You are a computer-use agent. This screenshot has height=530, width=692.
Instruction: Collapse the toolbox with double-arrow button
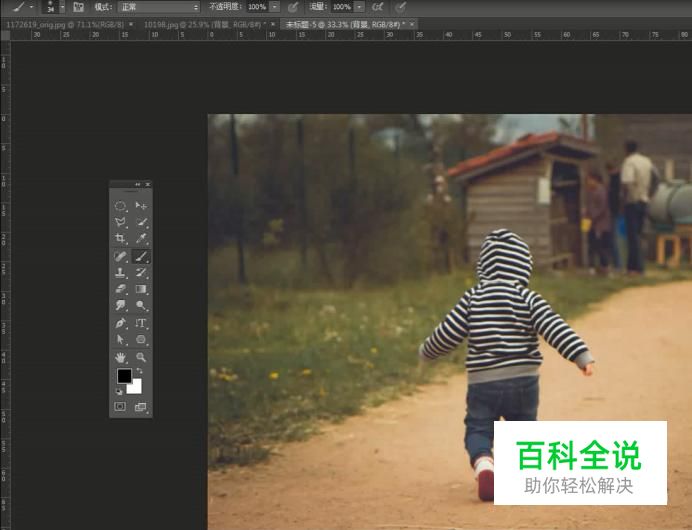pos(138,185)
